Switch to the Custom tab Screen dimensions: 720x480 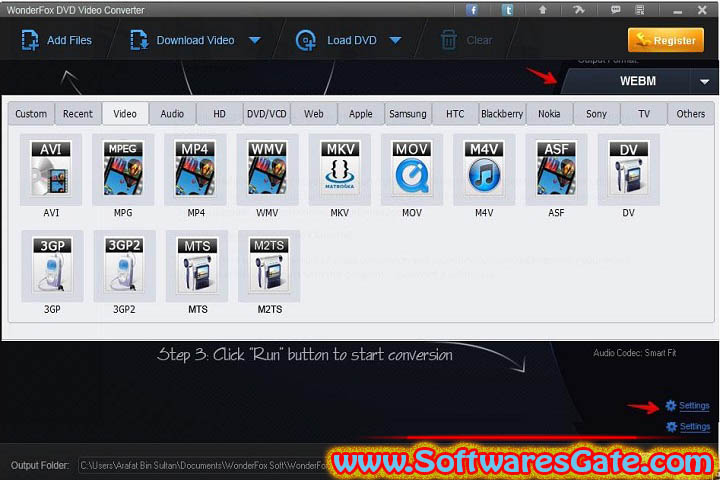31,114
